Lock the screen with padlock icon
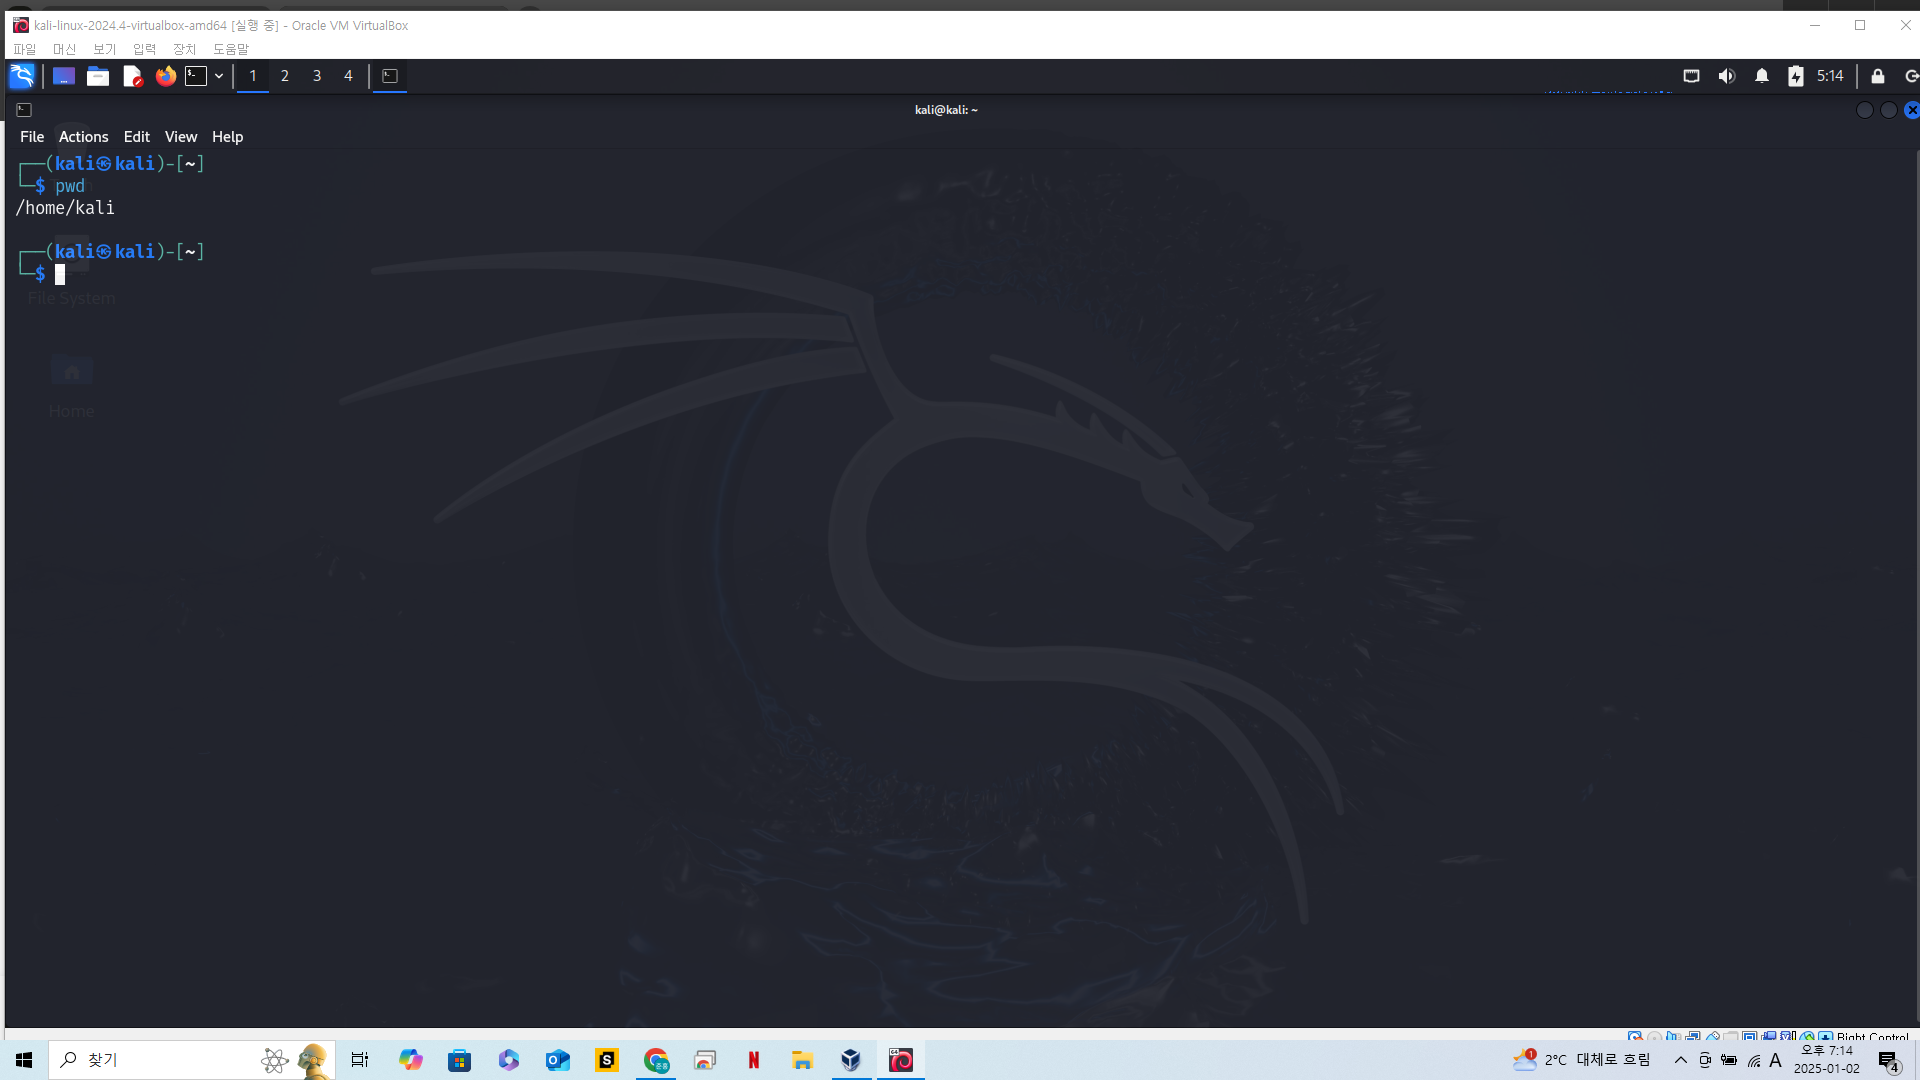 pyautogui.click(x=1878, y=76)
